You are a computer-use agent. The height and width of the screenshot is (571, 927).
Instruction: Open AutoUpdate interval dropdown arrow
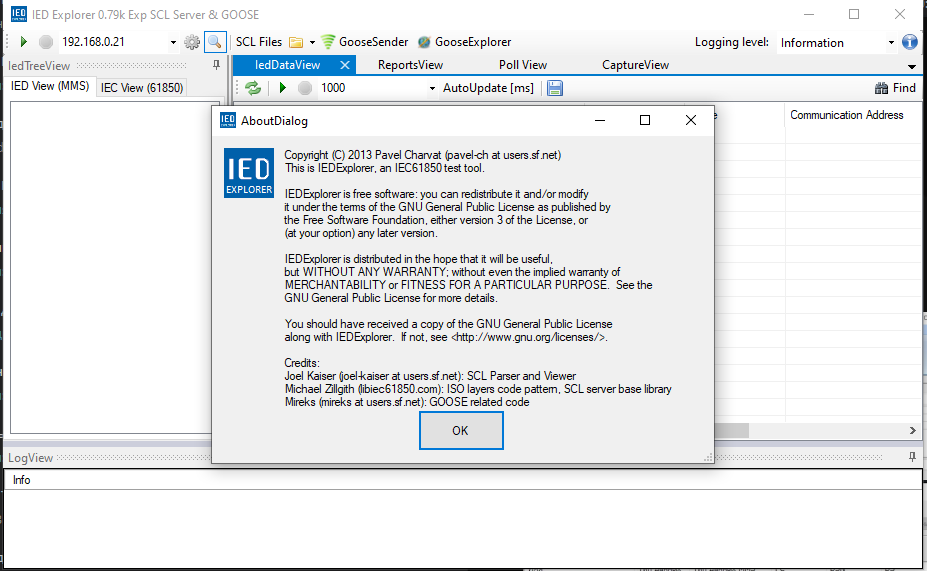[x=432, y=89]
